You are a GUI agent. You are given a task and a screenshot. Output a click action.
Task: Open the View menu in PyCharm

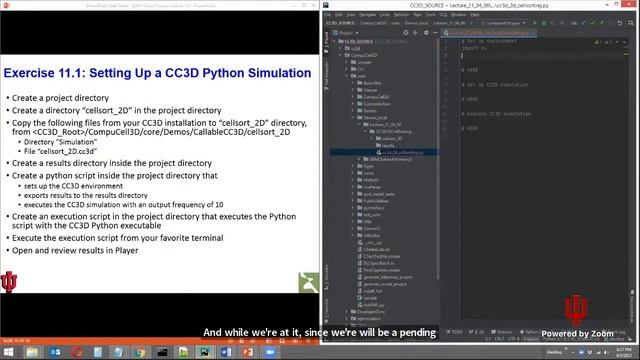point(351,15)
